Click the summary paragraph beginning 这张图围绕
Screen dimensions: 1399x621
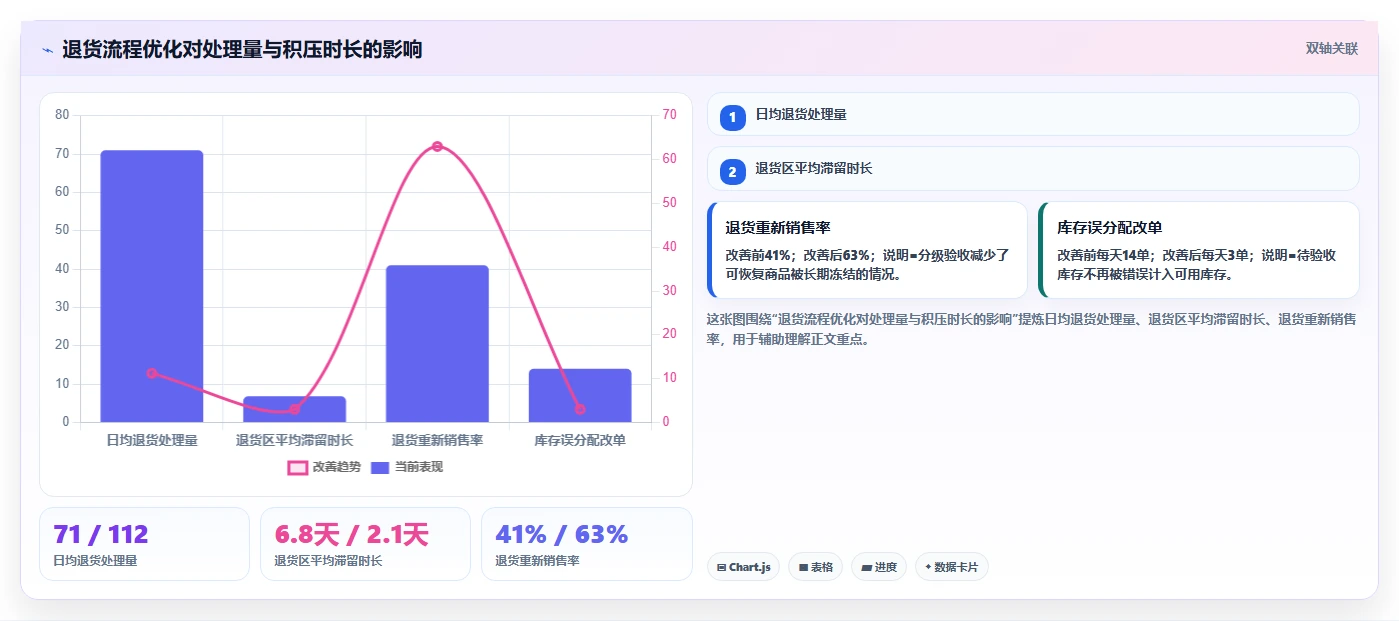1031,329
